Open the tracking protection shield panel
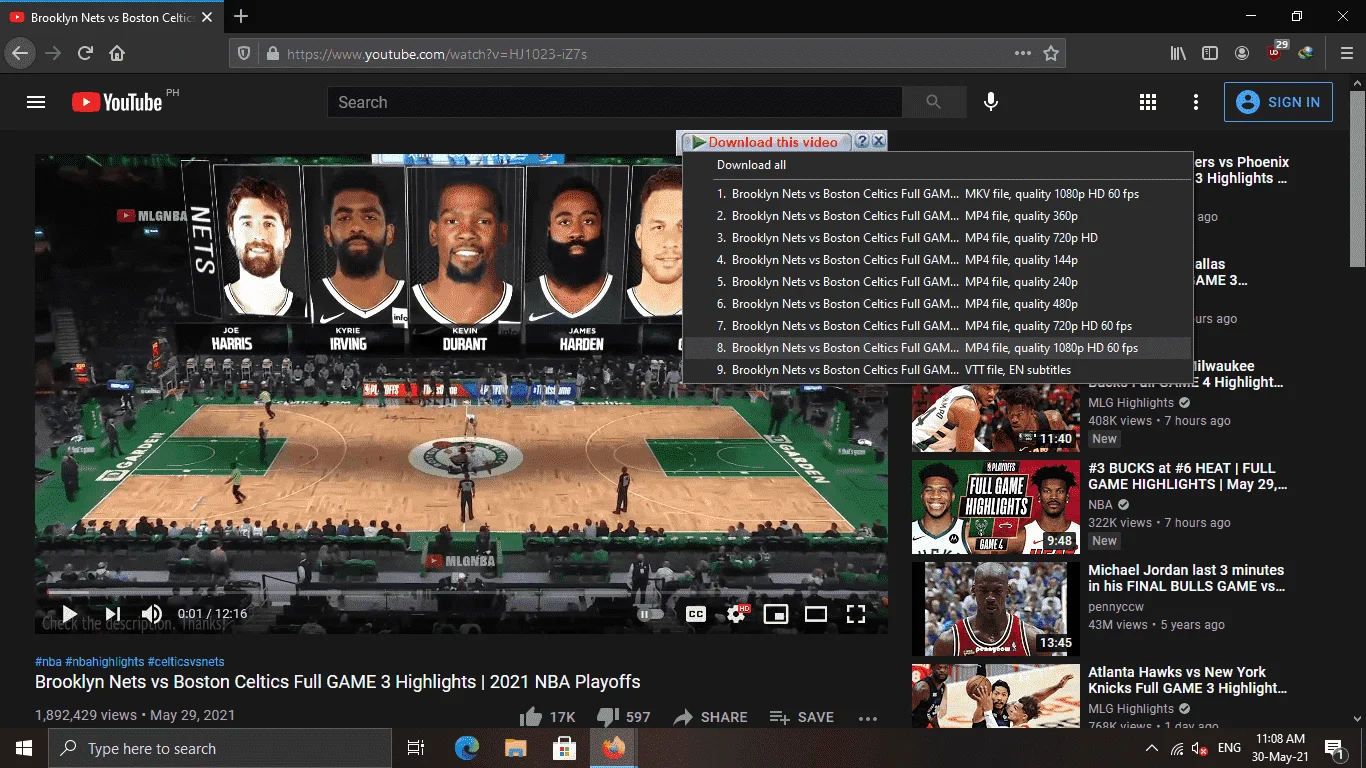Screen dimensions: 1366x768 (x=243, y=54)
